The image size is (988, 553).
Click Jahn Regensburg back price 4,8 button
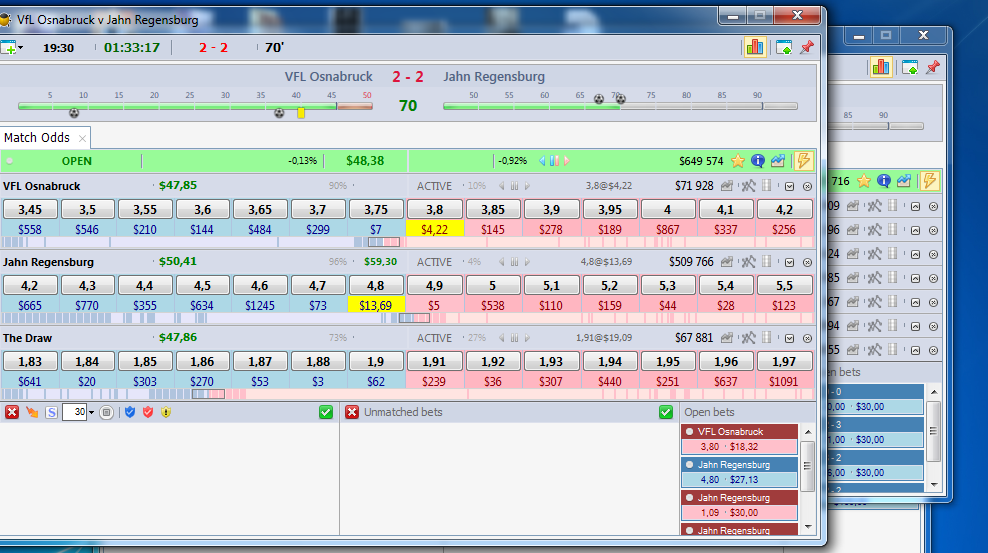pos(376,285)
